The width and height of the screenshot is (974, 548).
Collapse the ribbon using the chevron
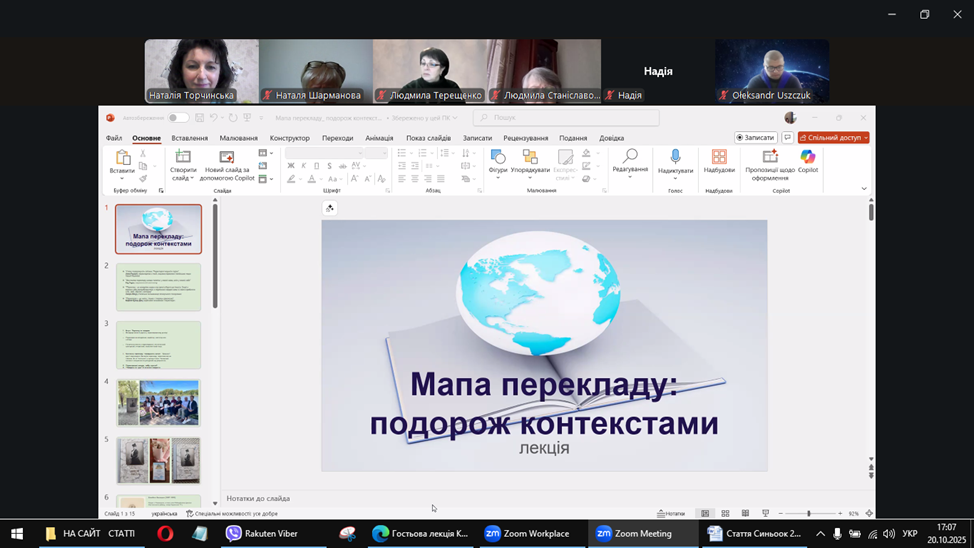pos(864,189)
